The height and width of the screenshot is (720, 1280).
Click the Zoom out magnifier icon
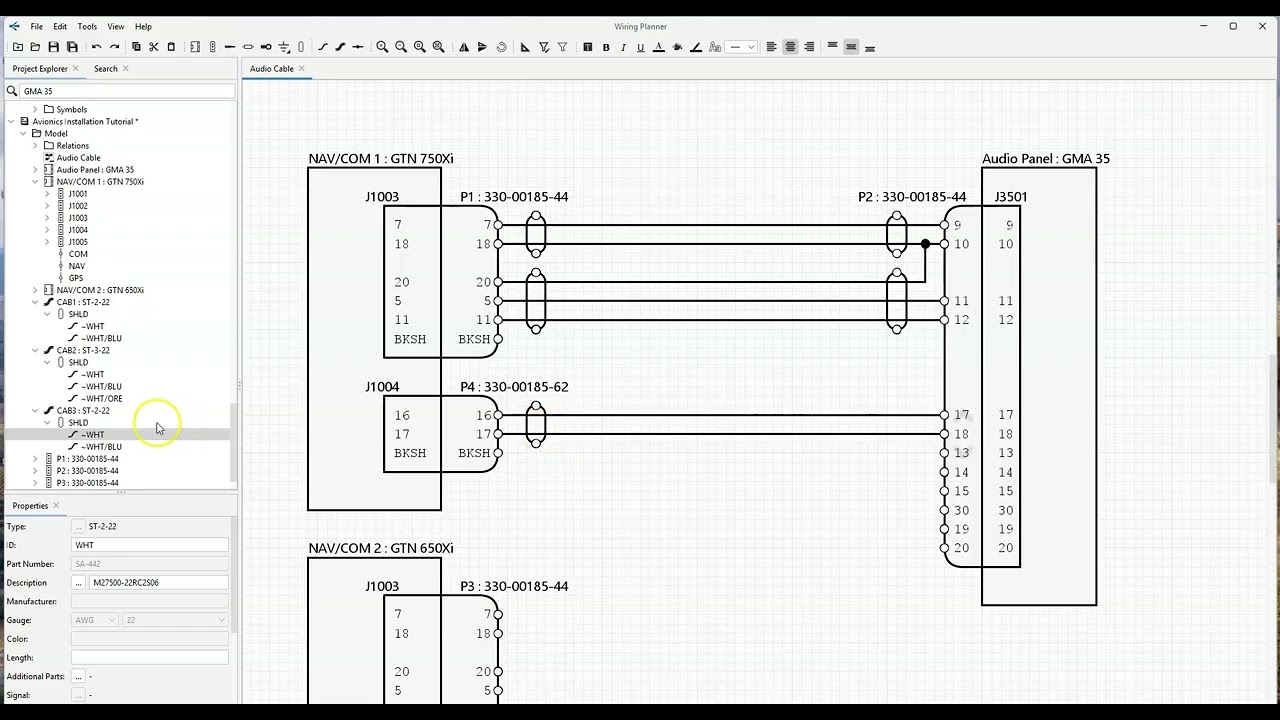pos(401,47)
